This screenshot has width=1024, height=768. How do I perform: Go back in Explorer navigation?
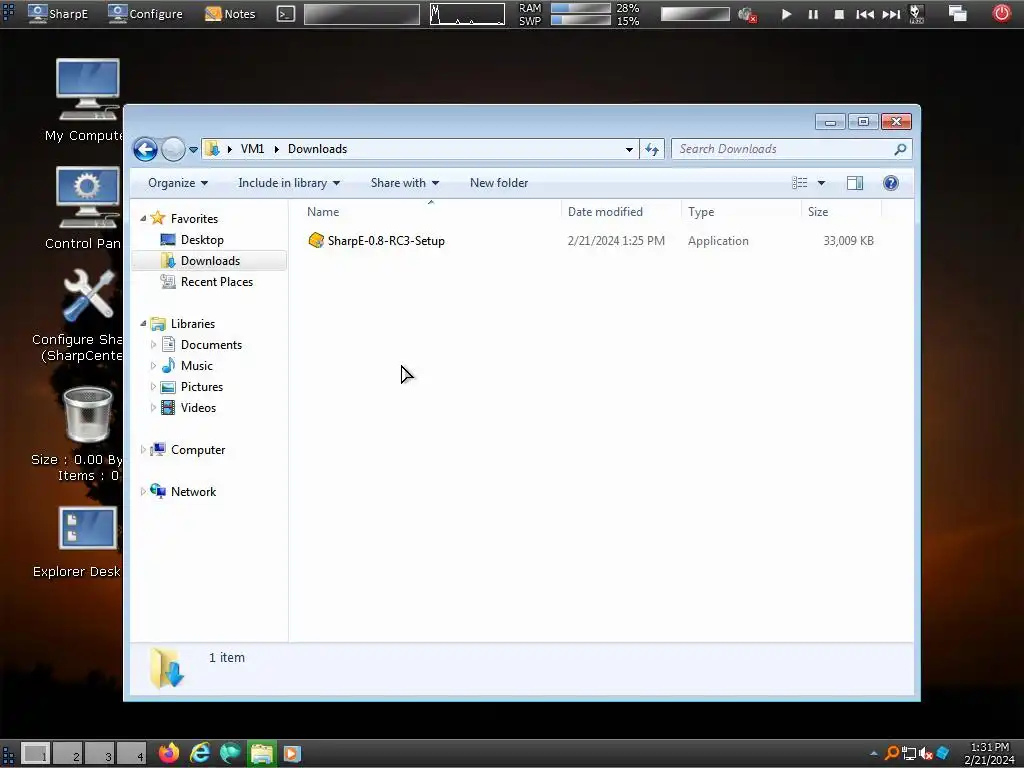tap(145, 150)
